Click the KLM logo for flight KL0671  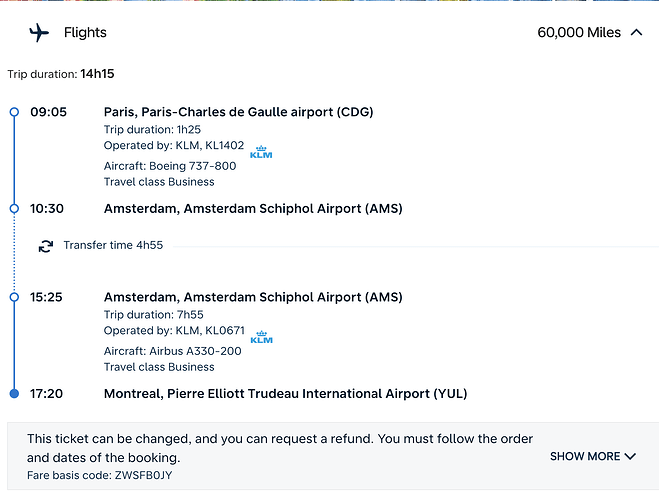pos(261,337)
